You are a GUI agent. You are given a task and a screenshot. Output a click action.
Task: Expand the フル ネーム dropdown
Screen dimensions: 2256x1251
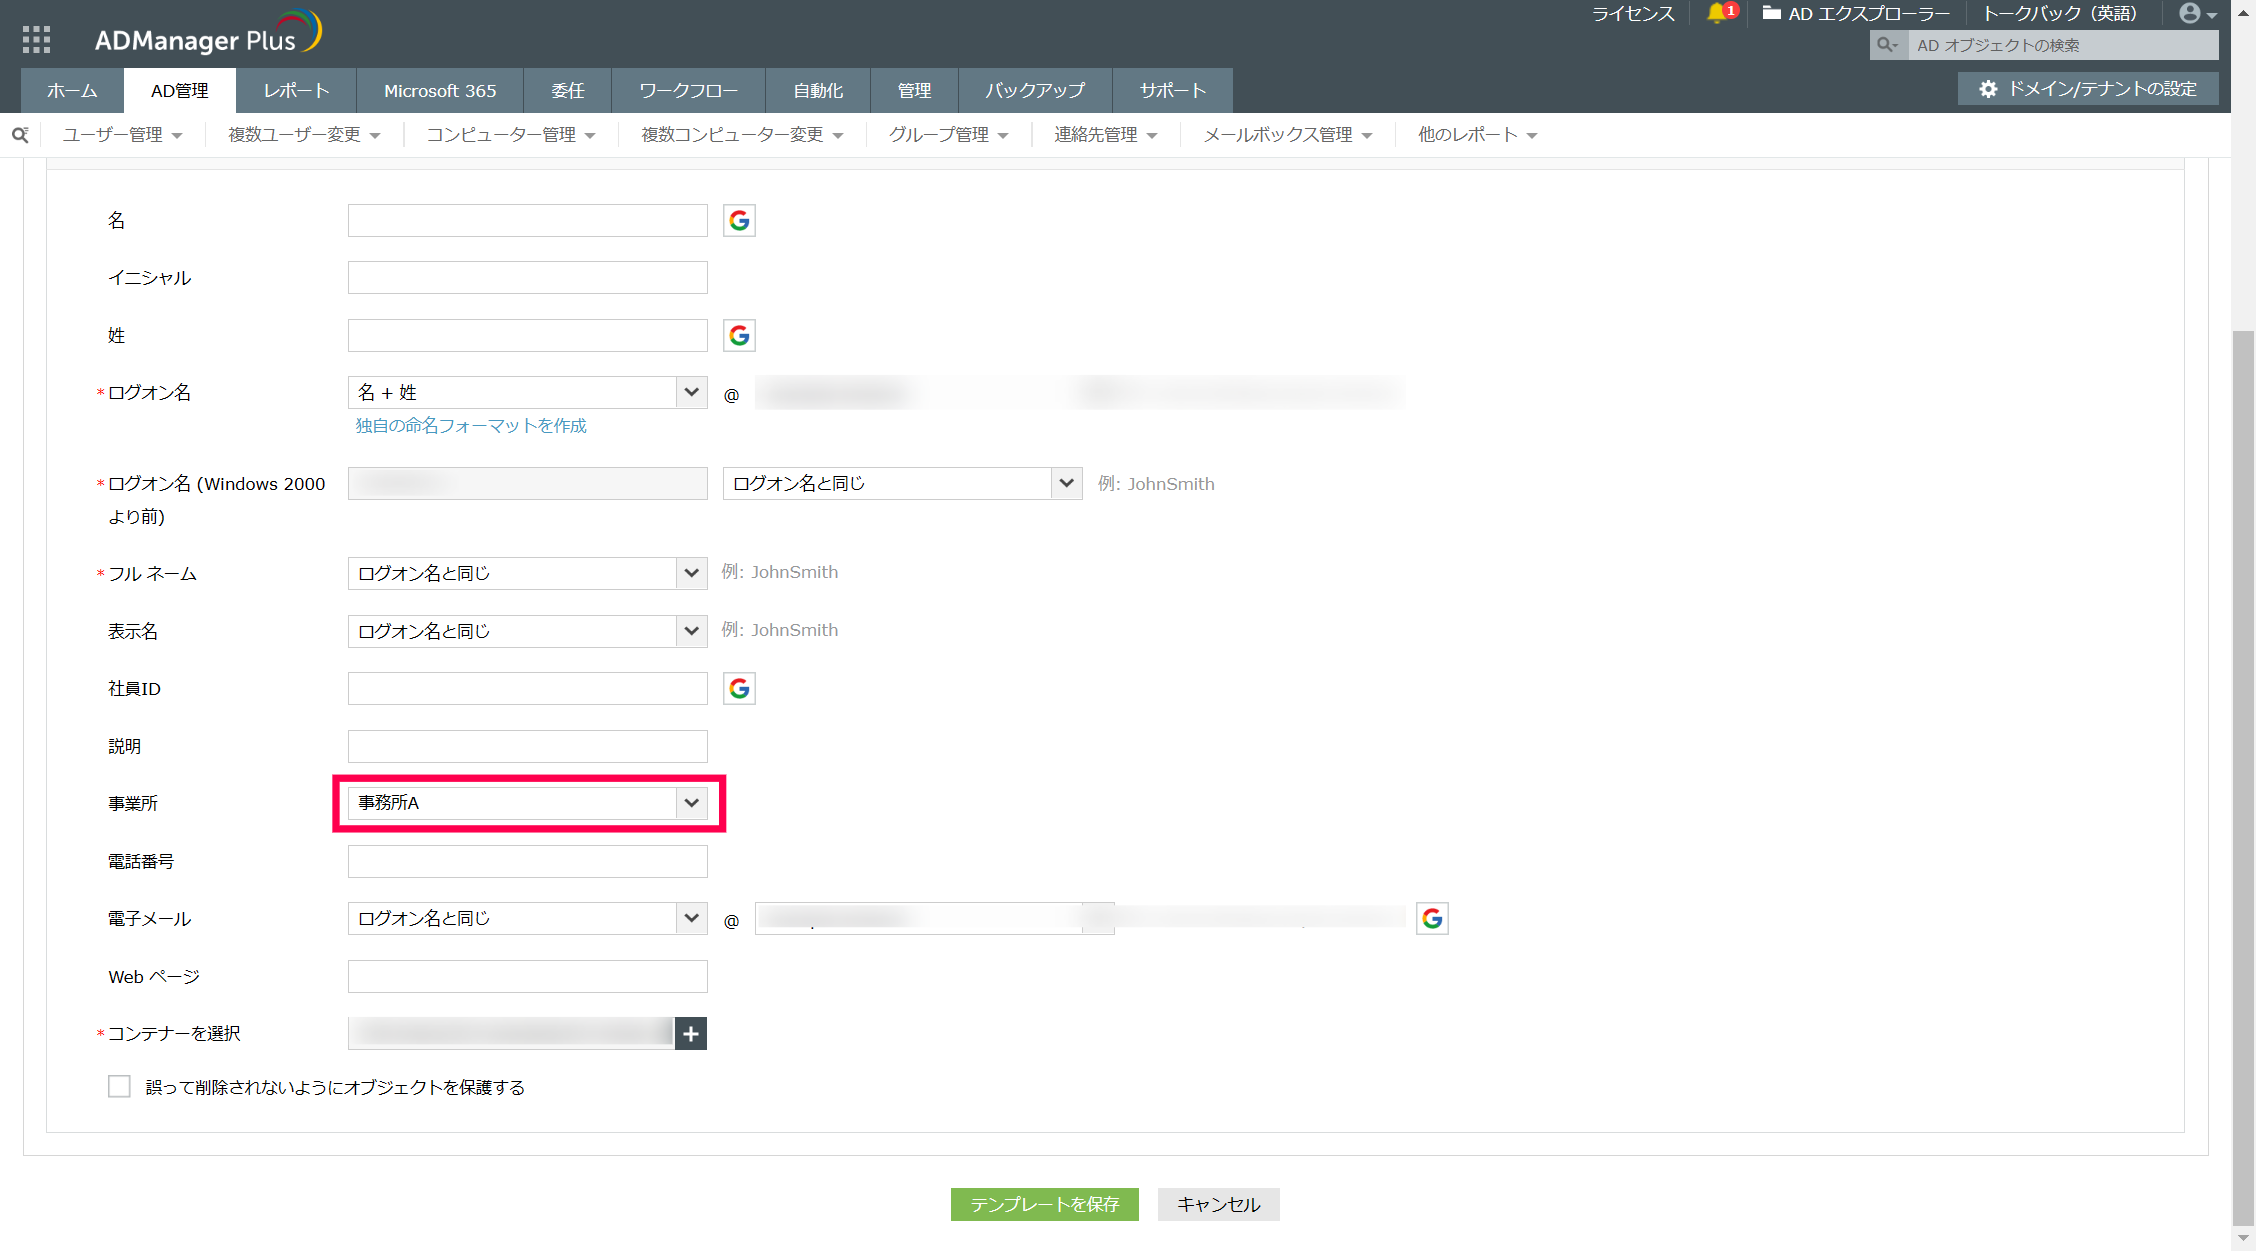[x=527, y=573]
